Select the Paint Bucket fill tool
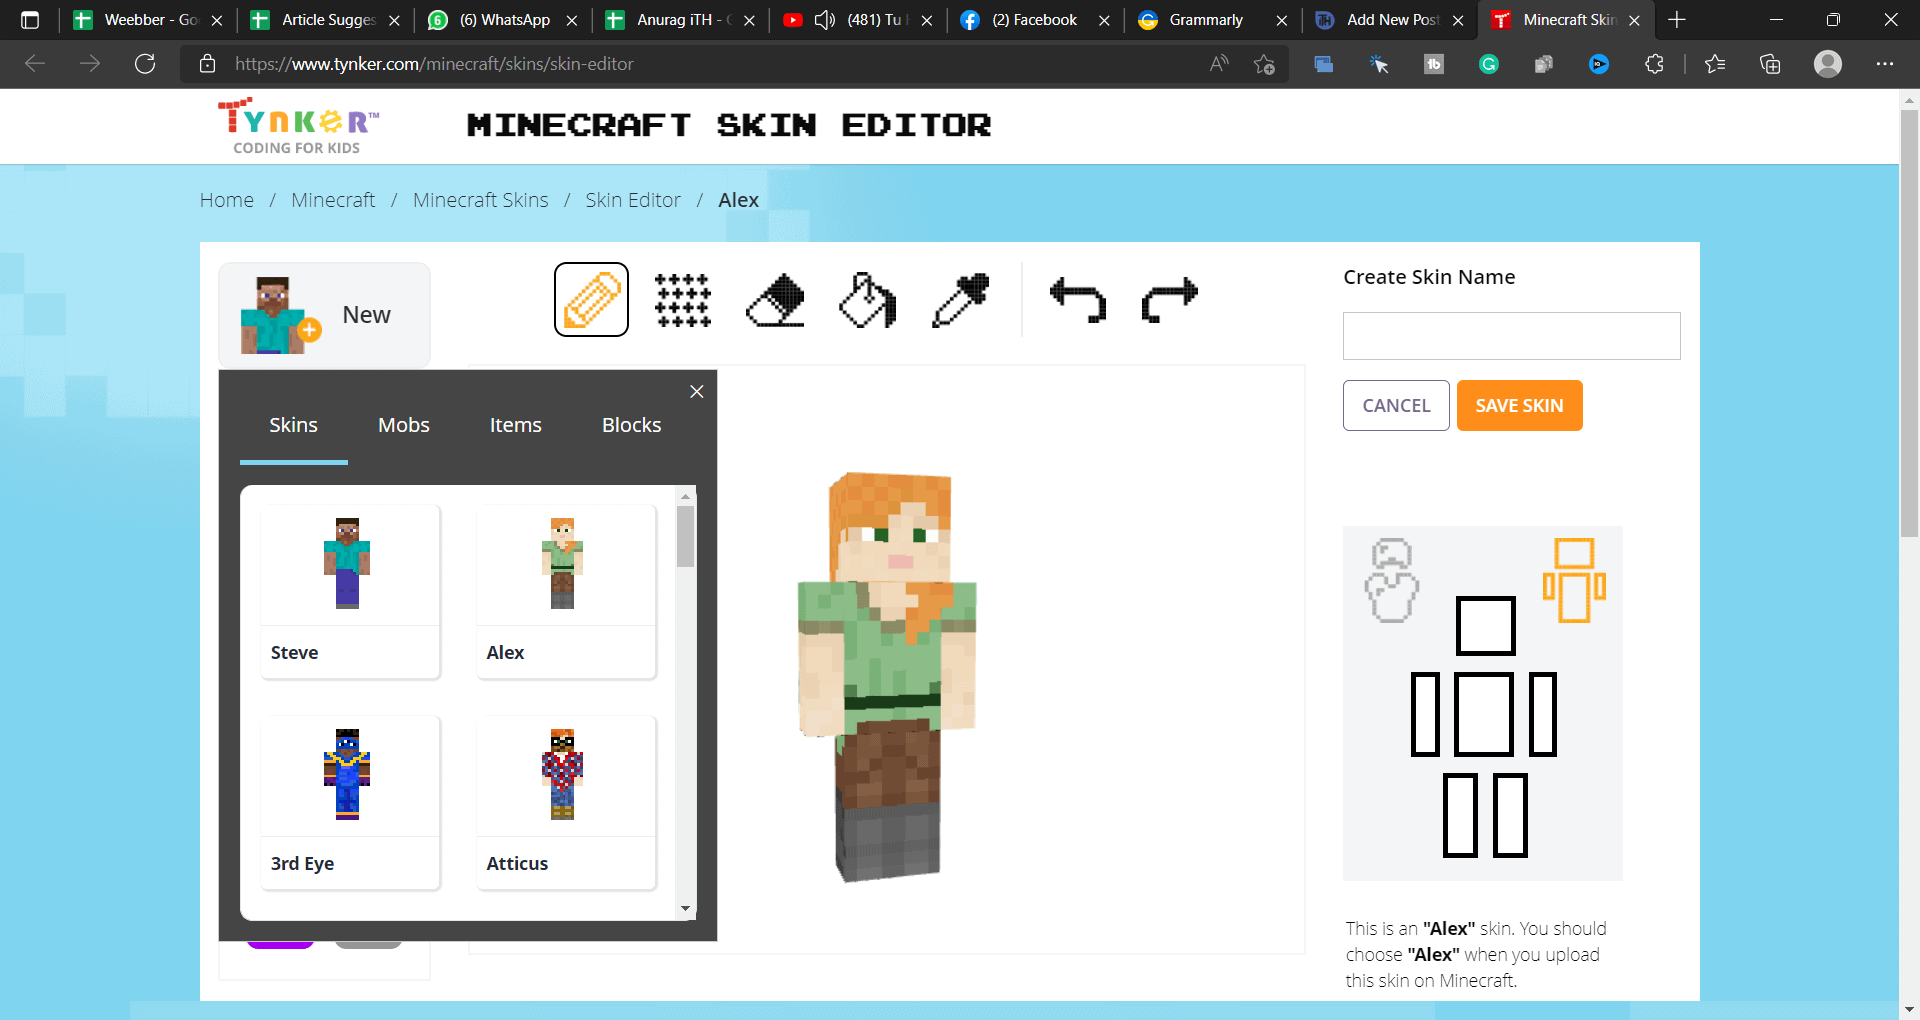1920x1020 pixels. click(x=867, y=300)
